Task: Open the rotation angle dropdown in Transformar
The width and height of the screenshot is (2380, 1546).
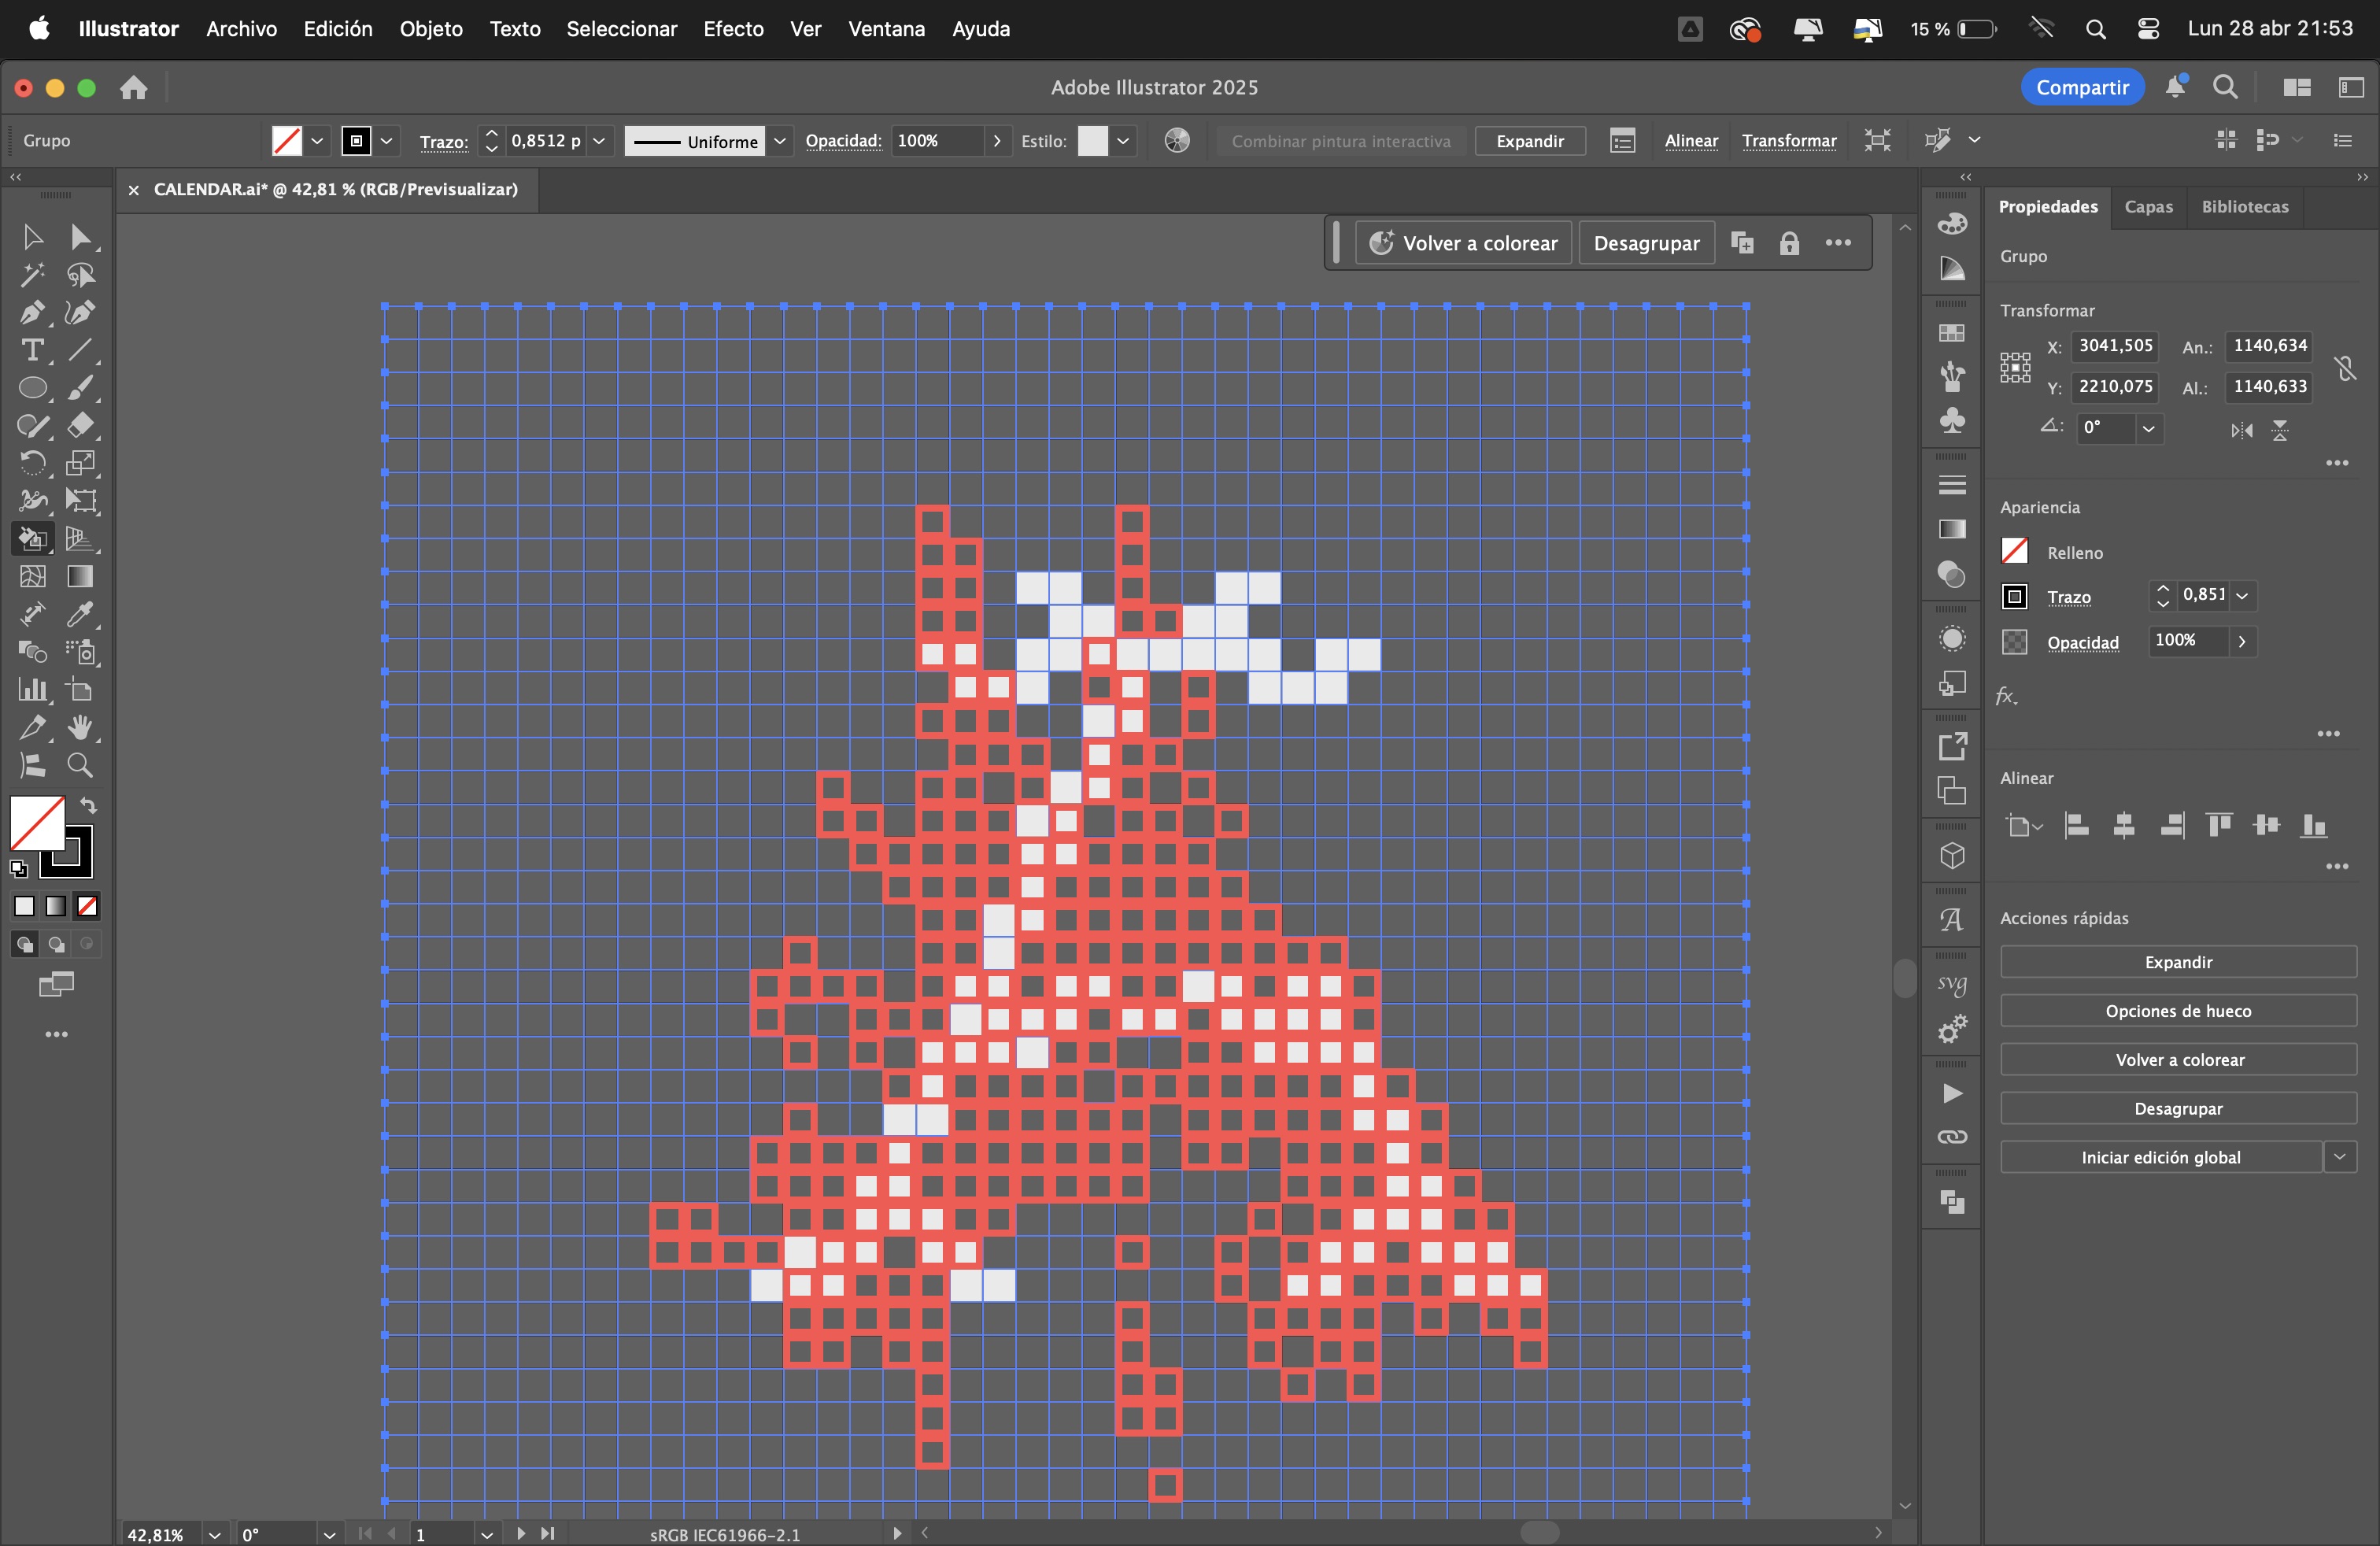Action: tap(2148, 429)
